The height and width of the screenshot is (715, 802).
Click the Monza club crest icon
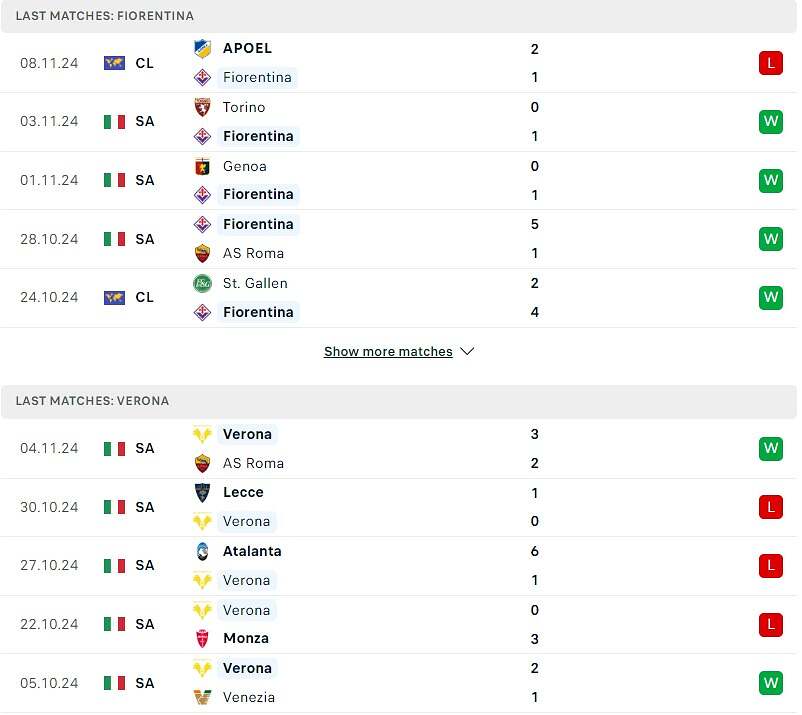pyautogui.click(x=203, y=639)
